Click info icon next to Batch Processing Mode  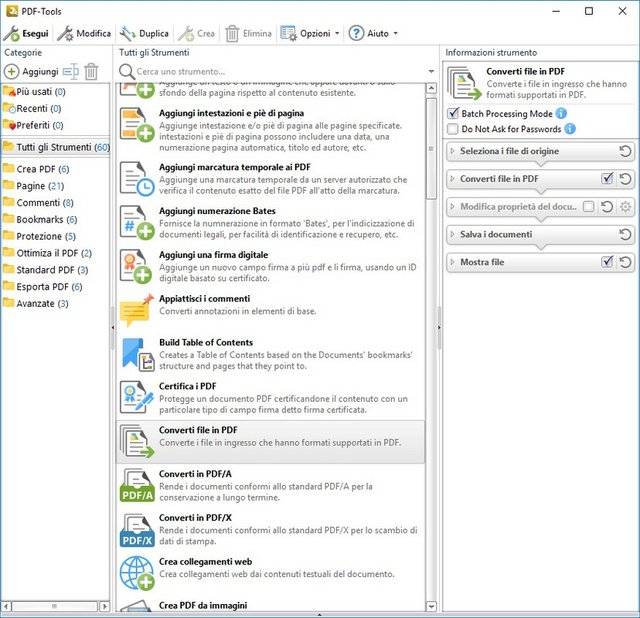coord(562,113)
